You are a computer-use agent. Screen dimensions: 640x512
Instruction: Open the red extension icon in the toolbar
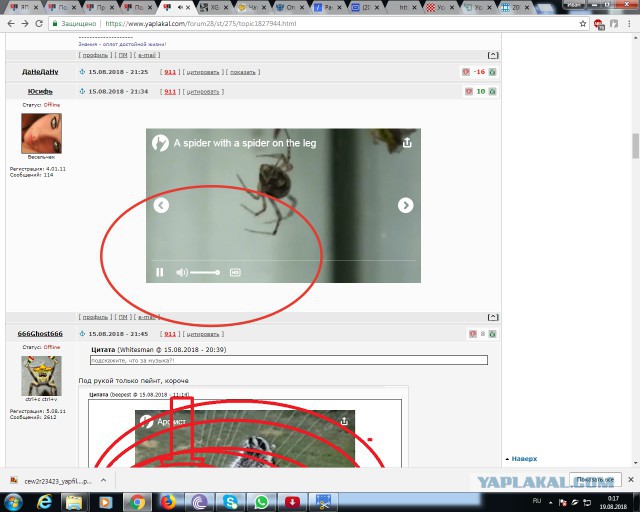[x=599, y=24]
